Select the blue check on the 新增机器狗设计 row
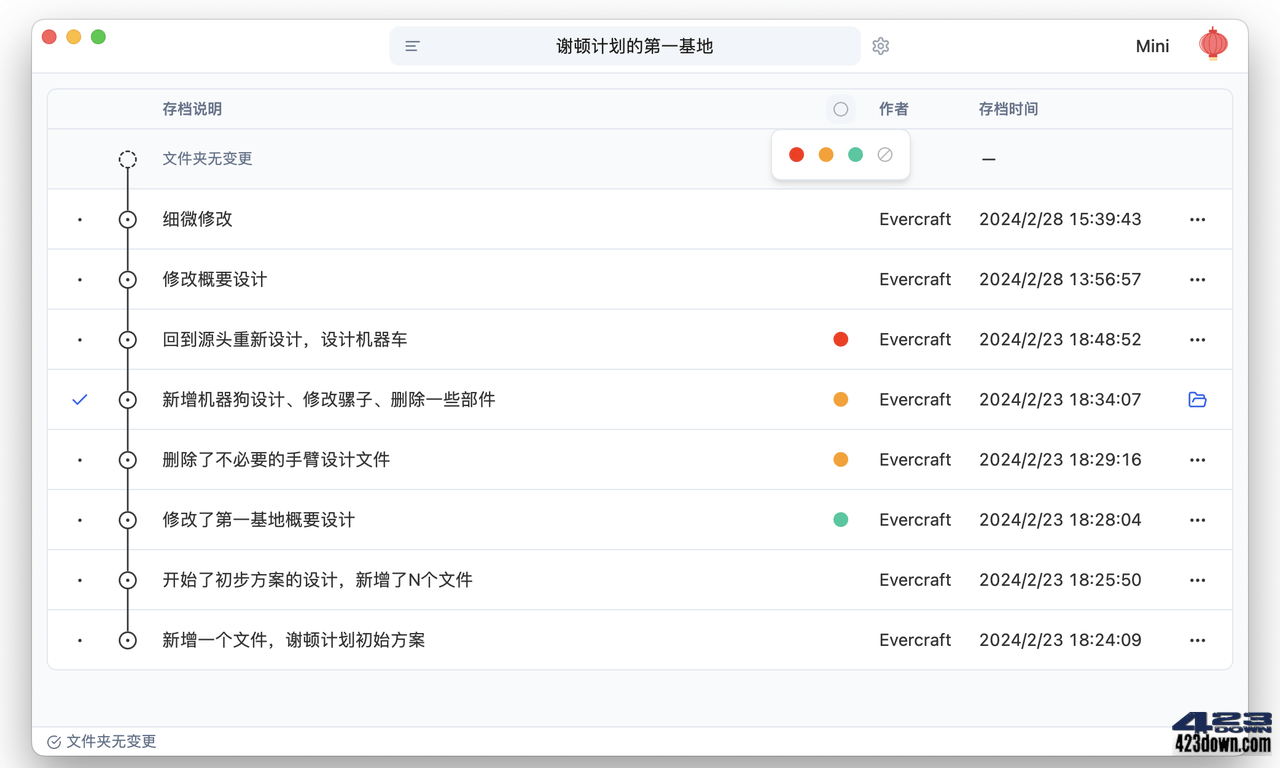Screen dimensions: 1280x768 [79, 399]
